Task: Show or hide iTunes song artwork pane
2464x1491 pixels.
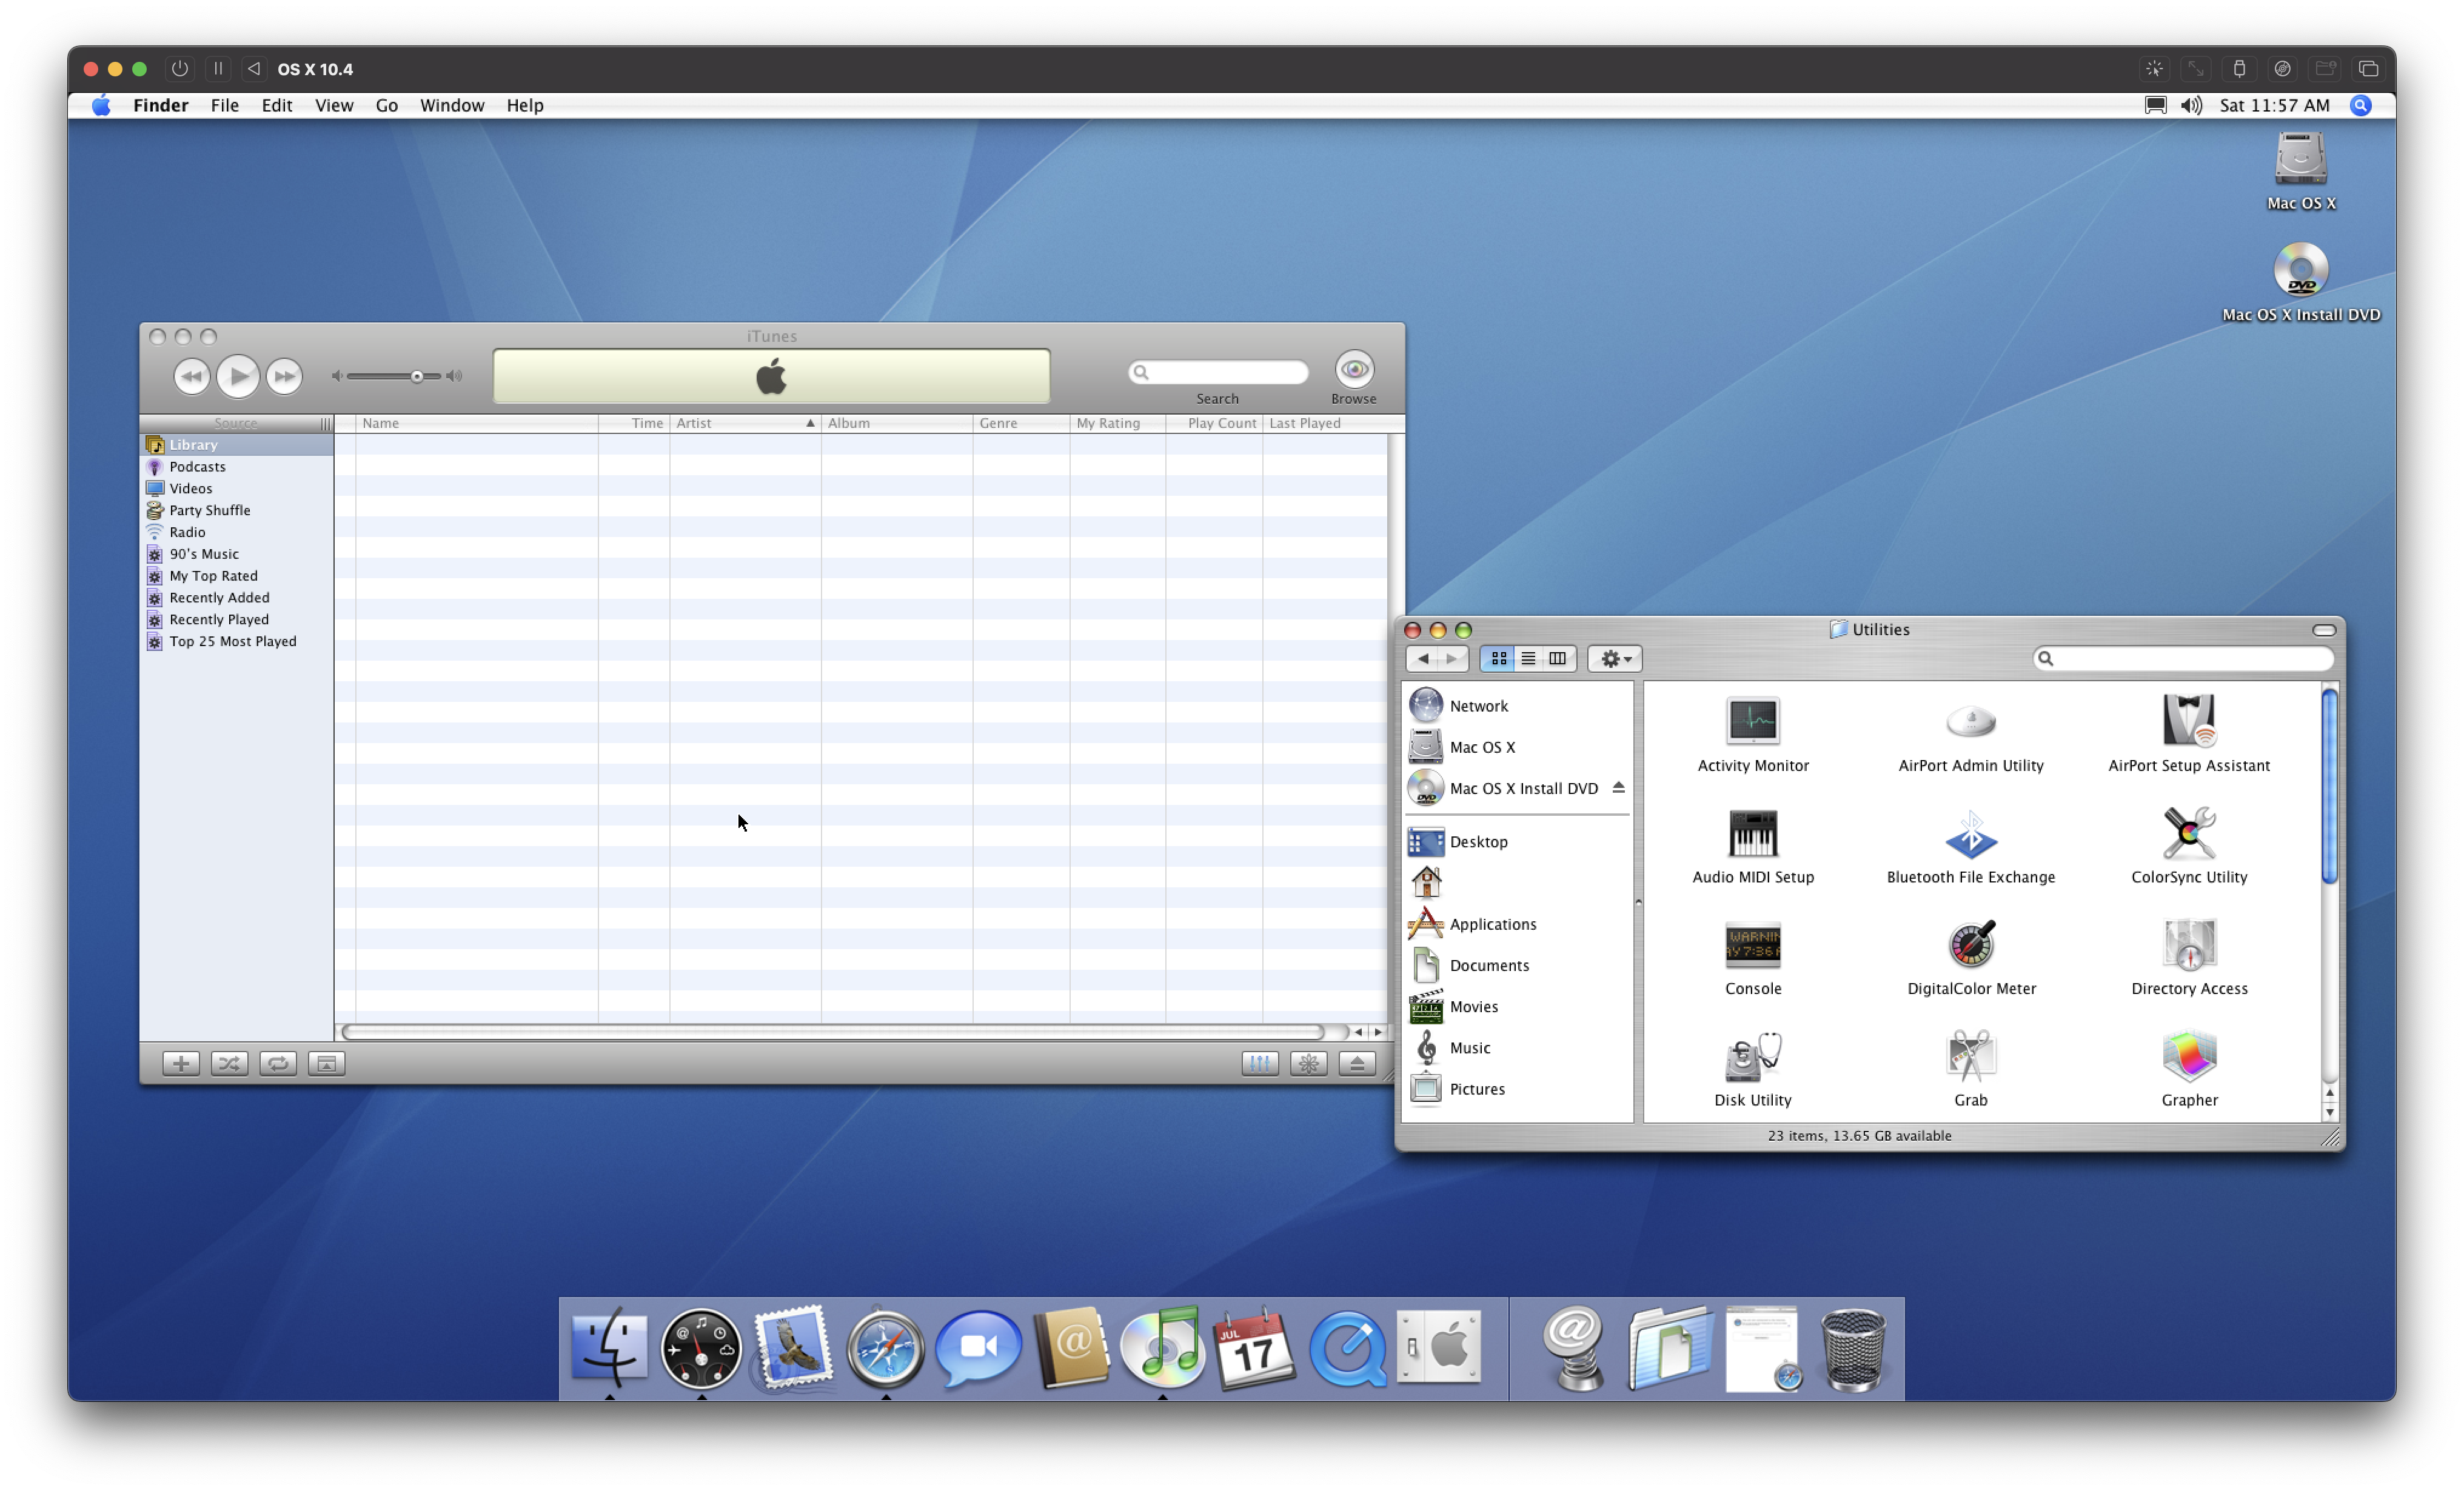Action: (x=326, y=1063)
